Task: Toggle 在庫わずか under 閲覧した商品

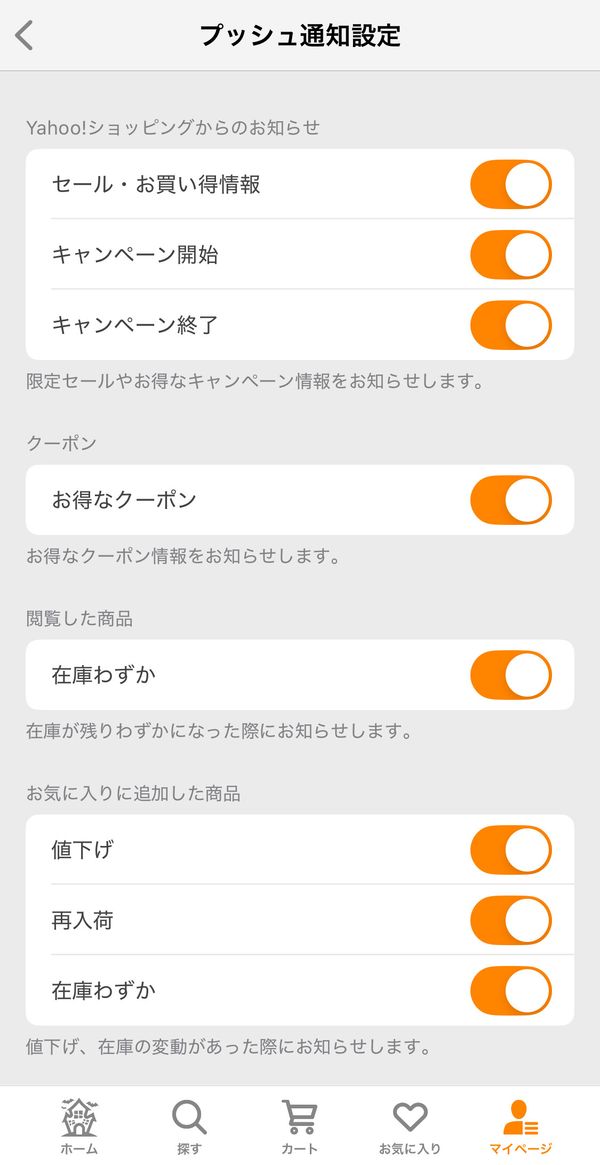Action: tap(511, 675)
